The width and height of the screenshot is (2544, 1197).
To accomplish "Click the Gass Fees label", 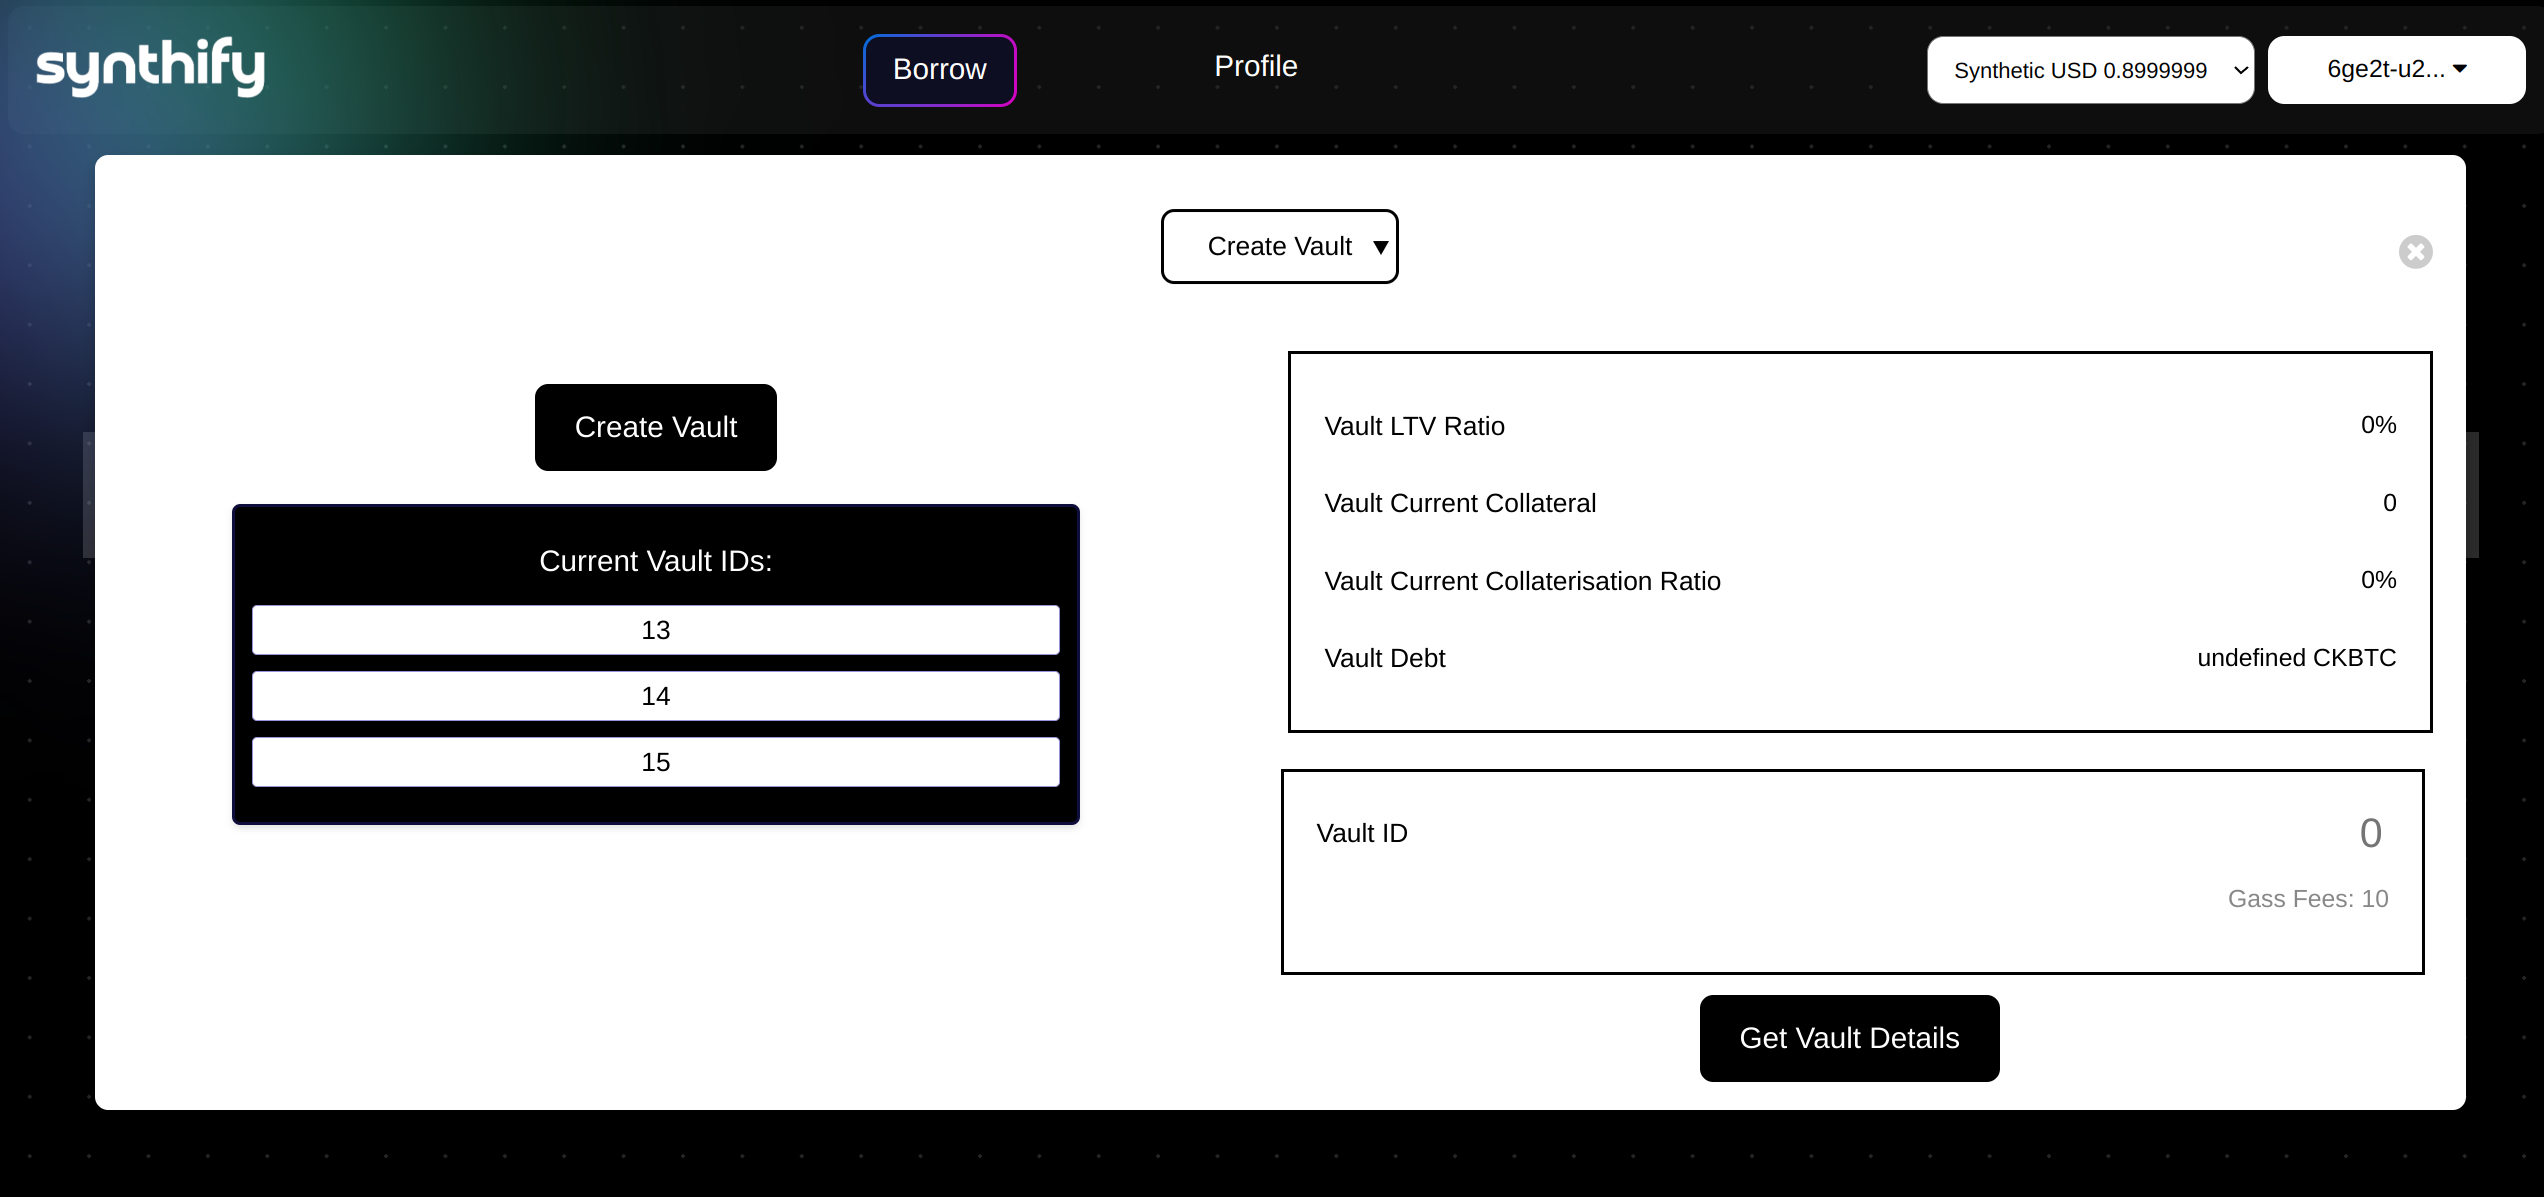I will pos(2307,899).
